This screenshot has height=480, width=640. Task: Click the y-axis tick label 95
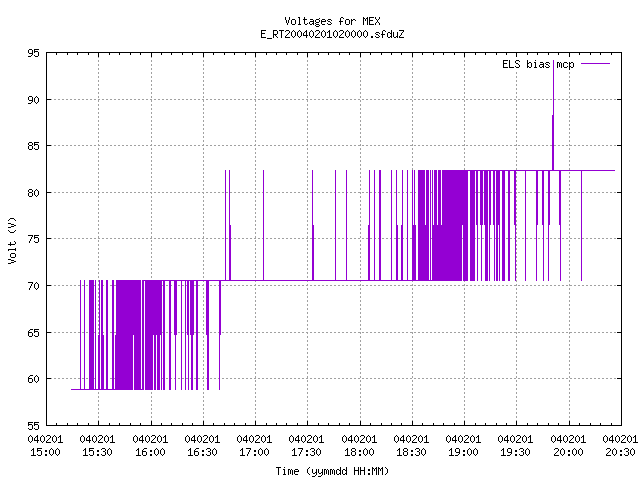click(33, 53)
